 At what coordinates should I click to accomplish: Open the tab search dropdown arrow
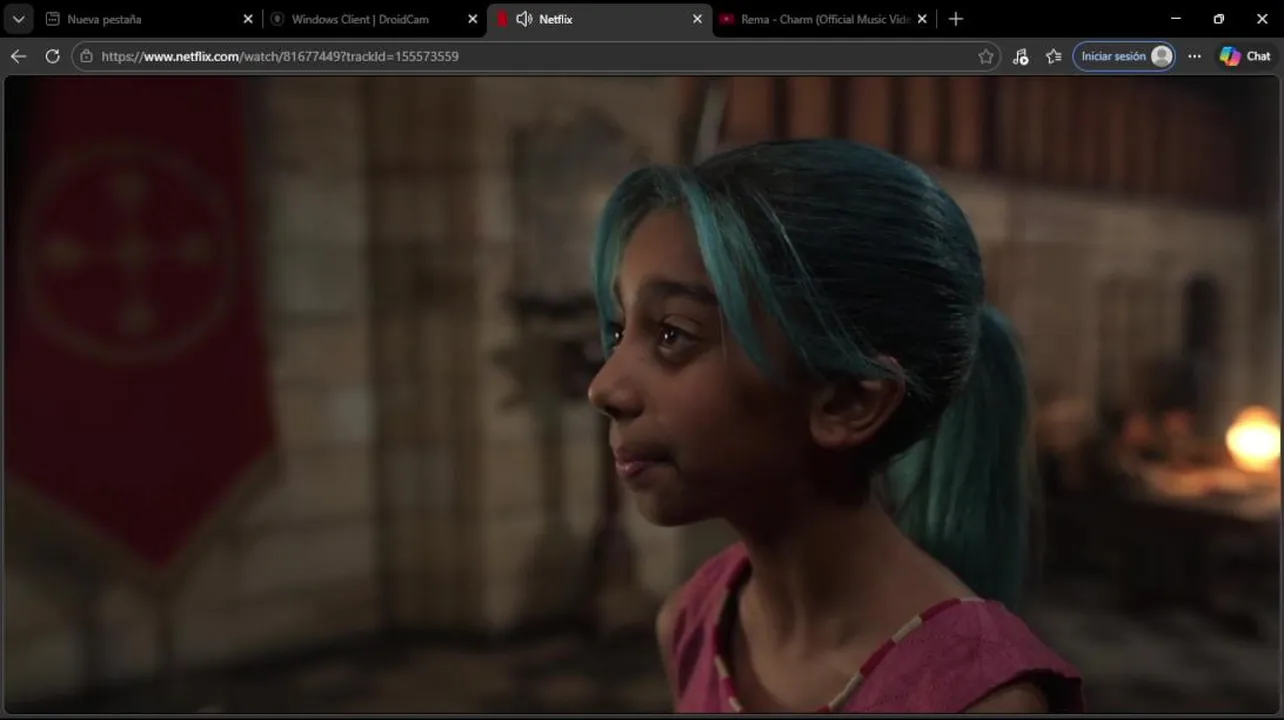18,19
